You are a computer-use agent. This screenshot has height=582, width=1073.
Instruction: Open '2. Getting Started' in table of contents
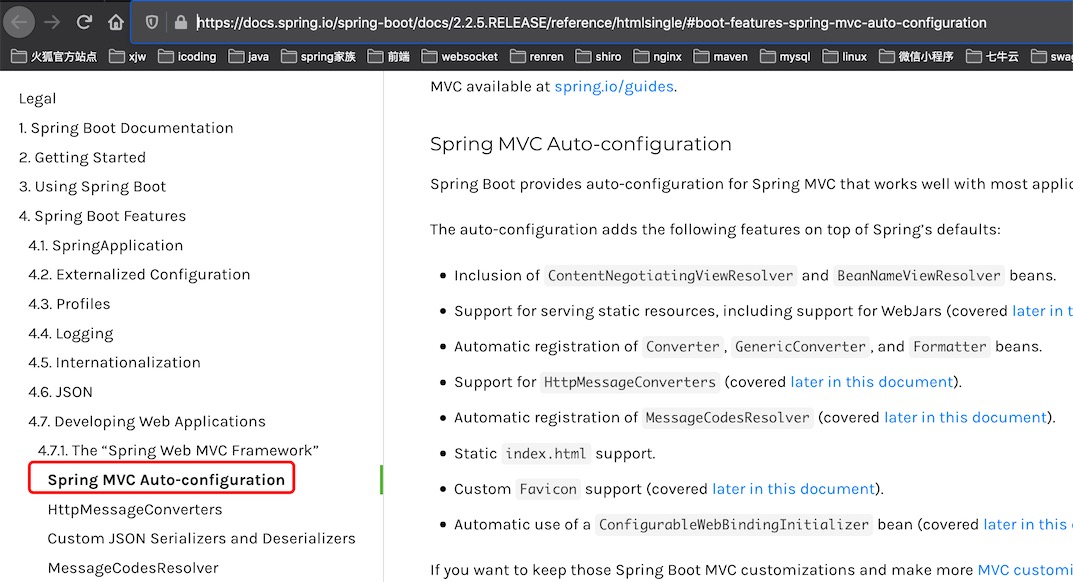coord(82,158)
